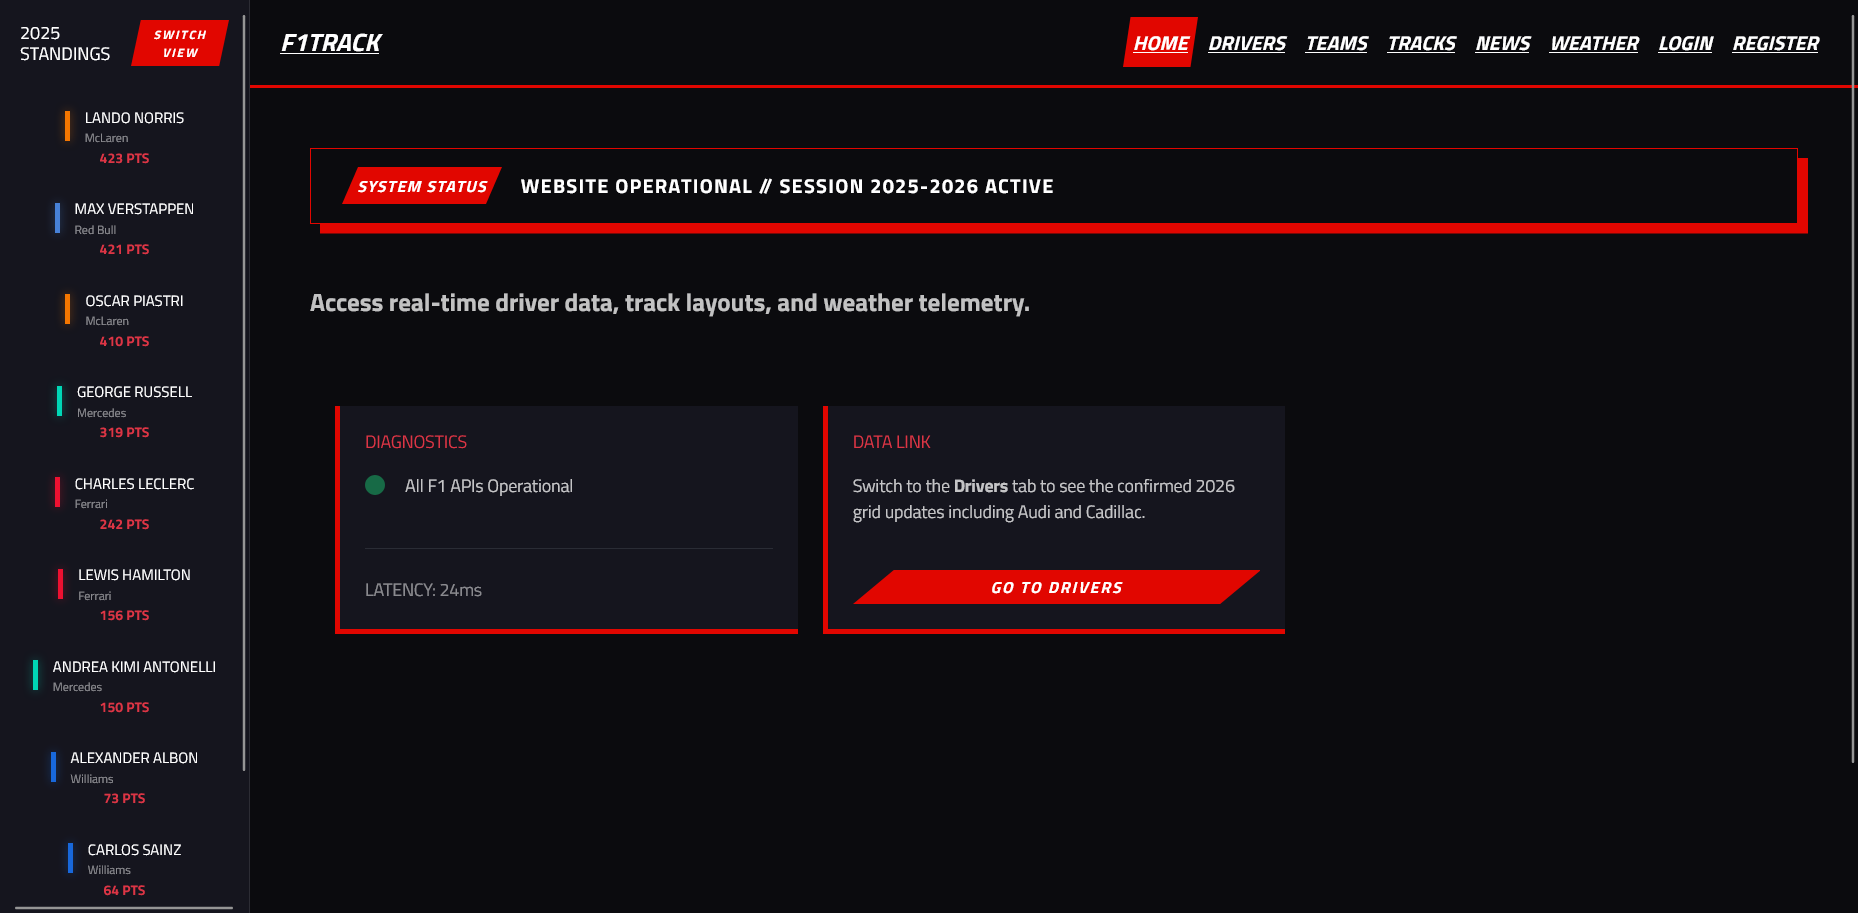Select George Russell in standings
Image resolution: width=1858 pixels, height=913 pixels.
point(134,392)
